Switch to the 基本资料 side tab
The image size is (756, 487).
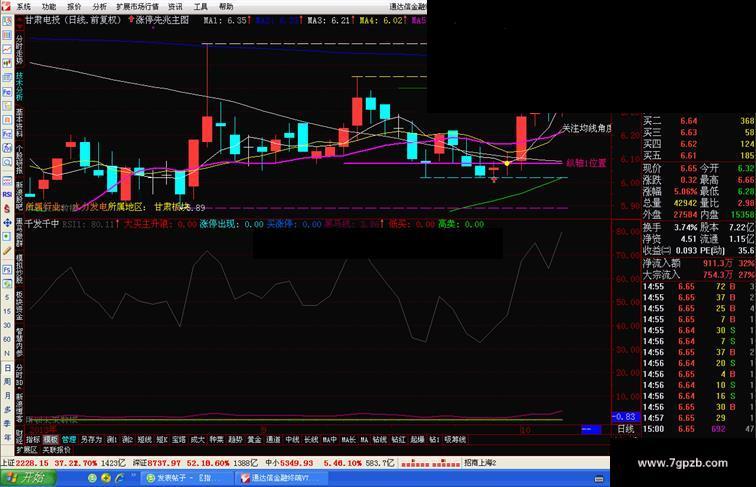pyautogui.click(x=19, y=123)
